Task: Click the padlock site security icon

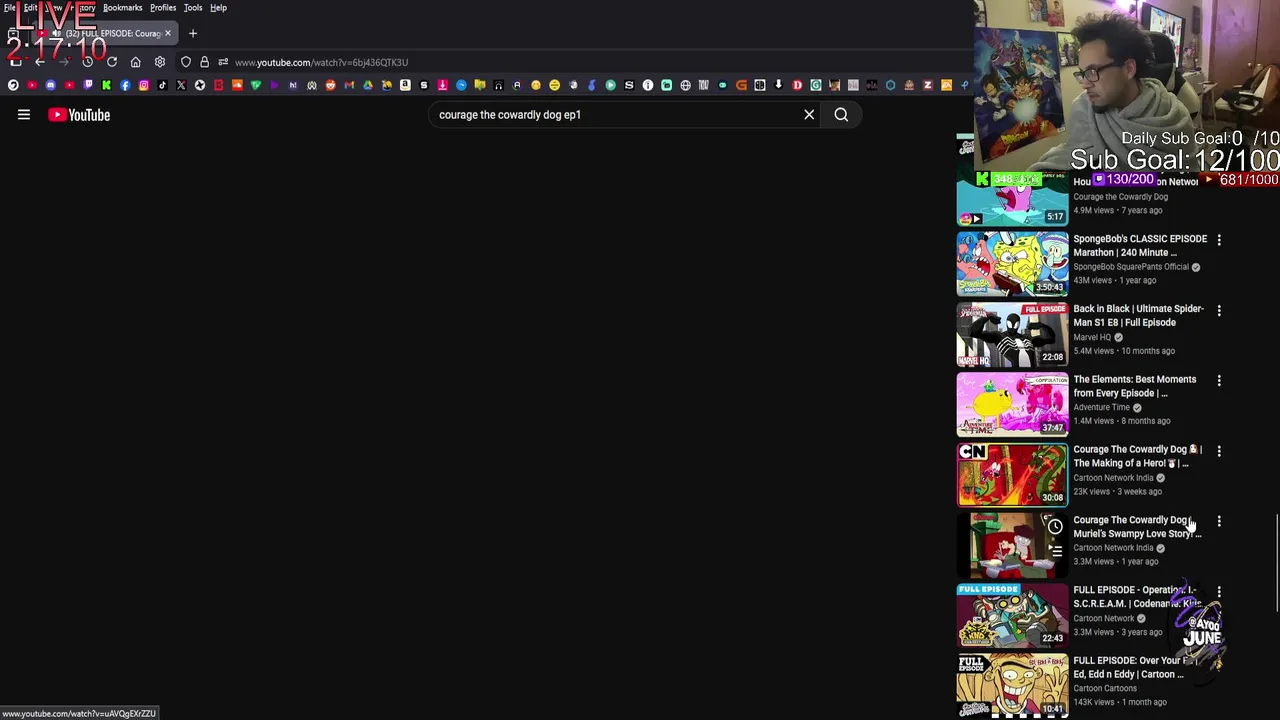Action: click(204, 62)
